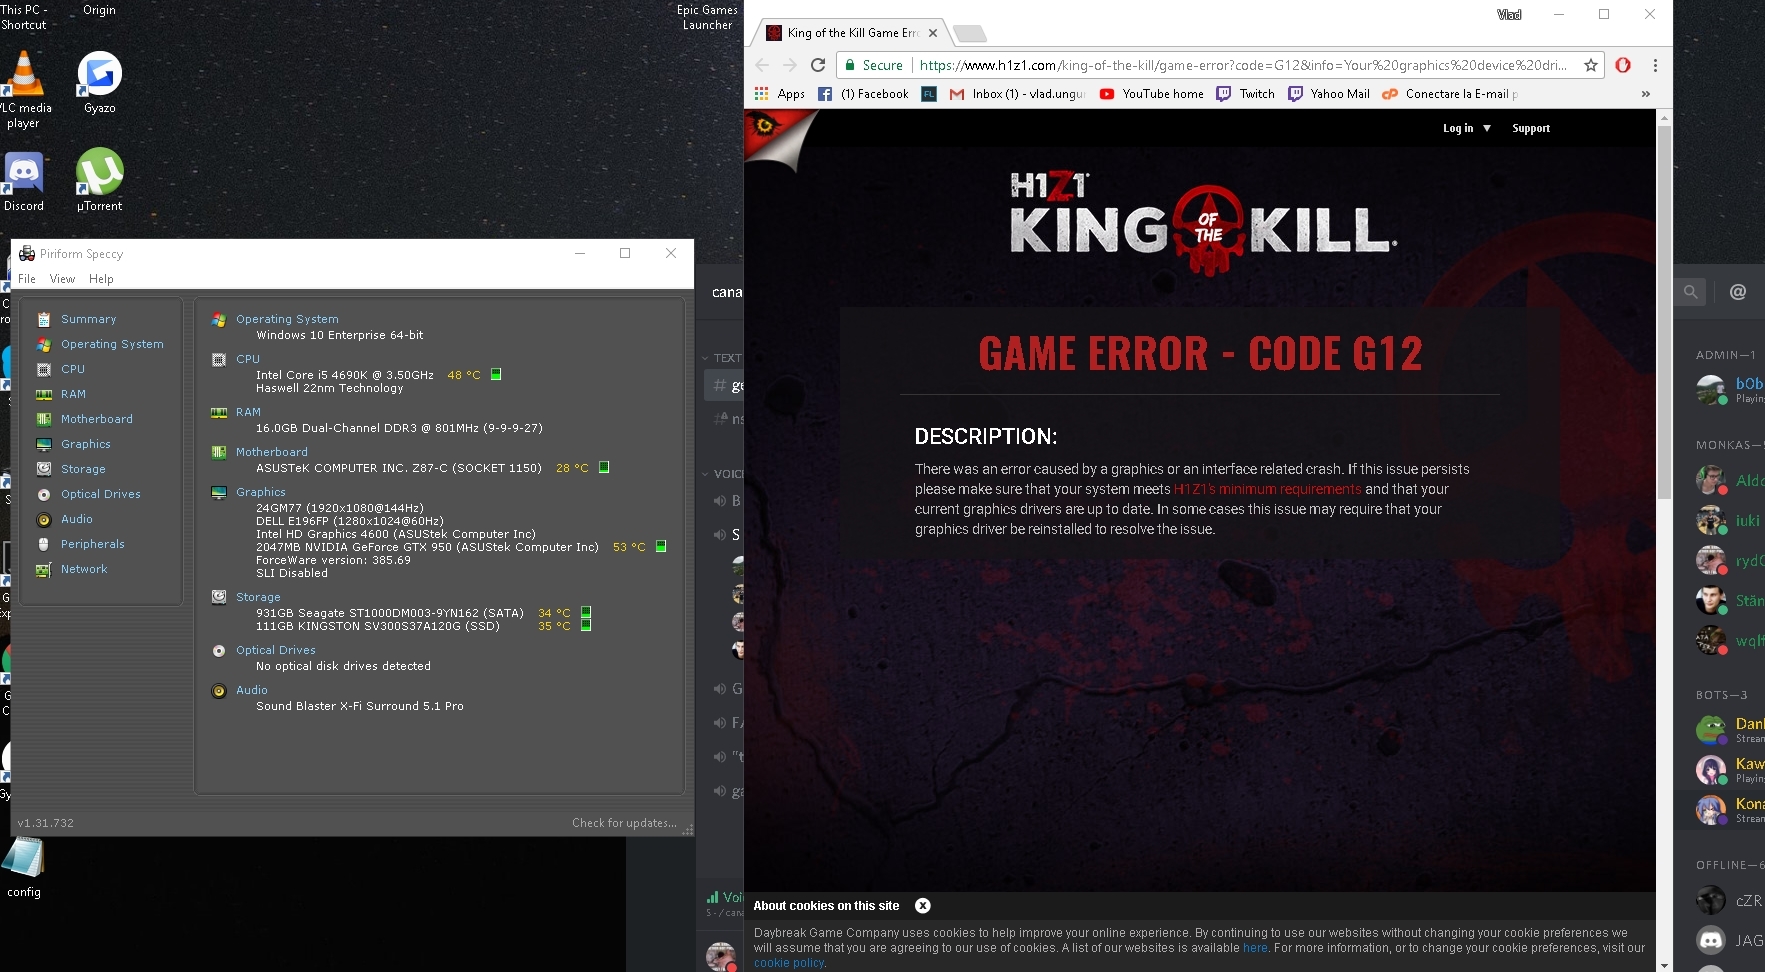Open Speccy File menu
This screenshot has width=1765, height=972.
point(27,279)
